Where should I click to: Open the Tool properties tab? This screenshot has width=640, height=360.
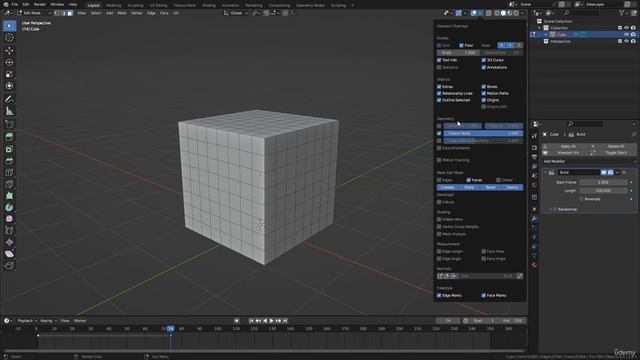click(x=534, y=136)
